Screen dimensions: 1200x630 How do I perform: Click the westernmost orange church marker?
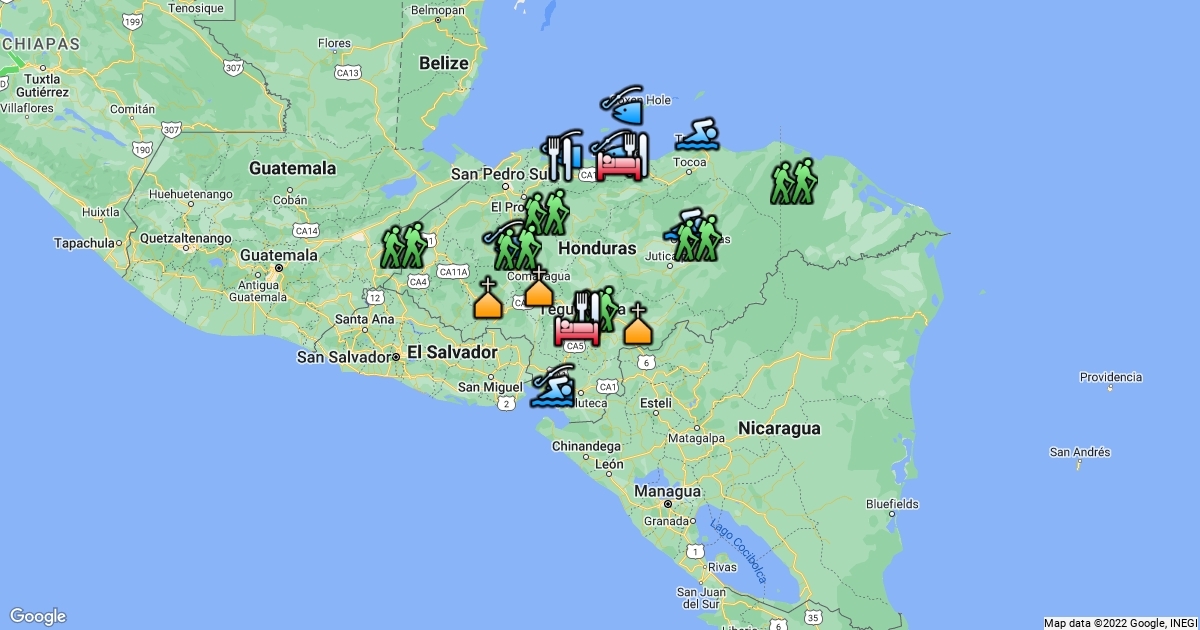487,299
